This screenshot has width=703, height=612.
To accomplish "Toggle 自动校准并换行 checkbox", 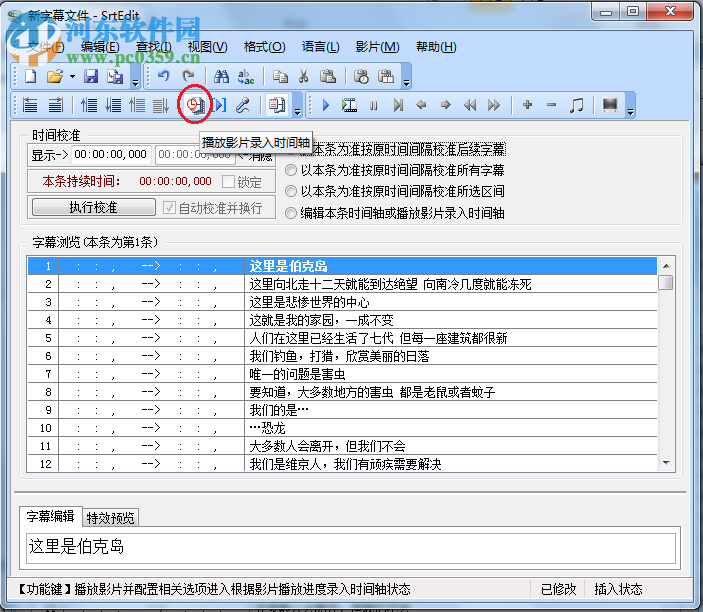I will coord(169,208).
